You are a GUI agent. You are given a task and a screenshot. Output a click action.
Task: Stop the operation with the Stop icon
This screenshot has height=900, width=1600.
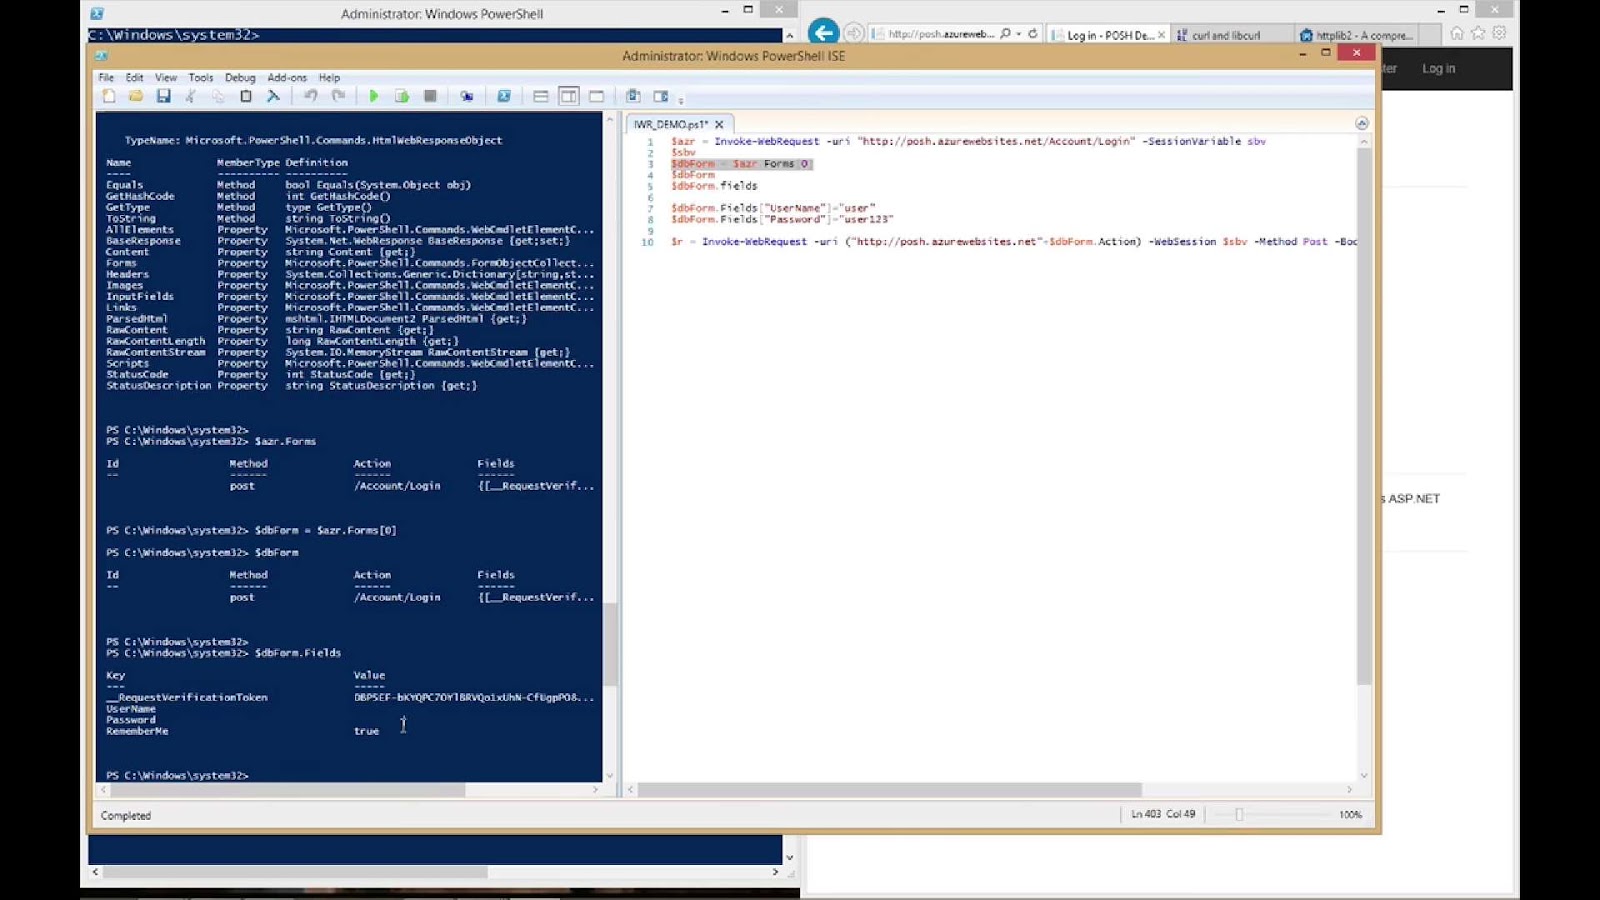(430, 96)
